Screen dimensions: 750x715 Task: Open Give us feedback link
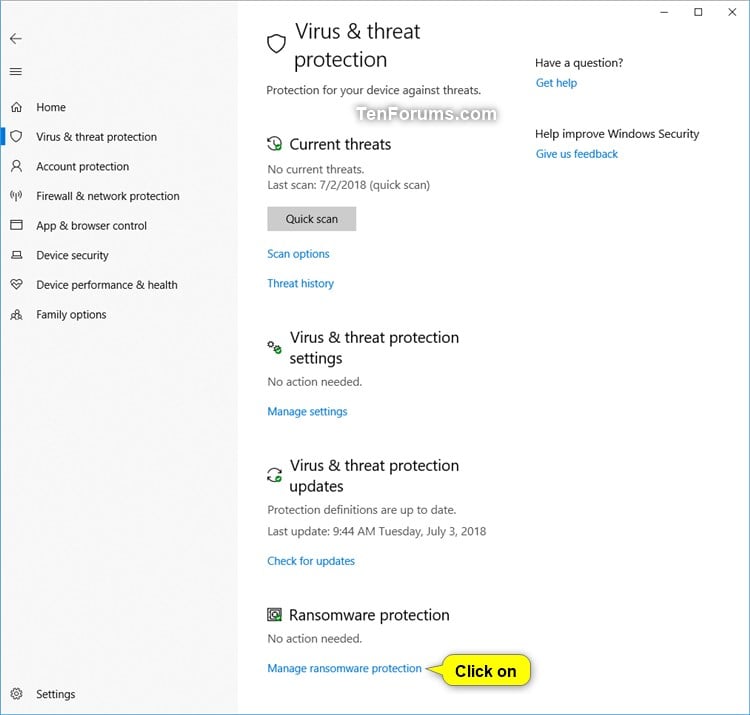[576, 154]
